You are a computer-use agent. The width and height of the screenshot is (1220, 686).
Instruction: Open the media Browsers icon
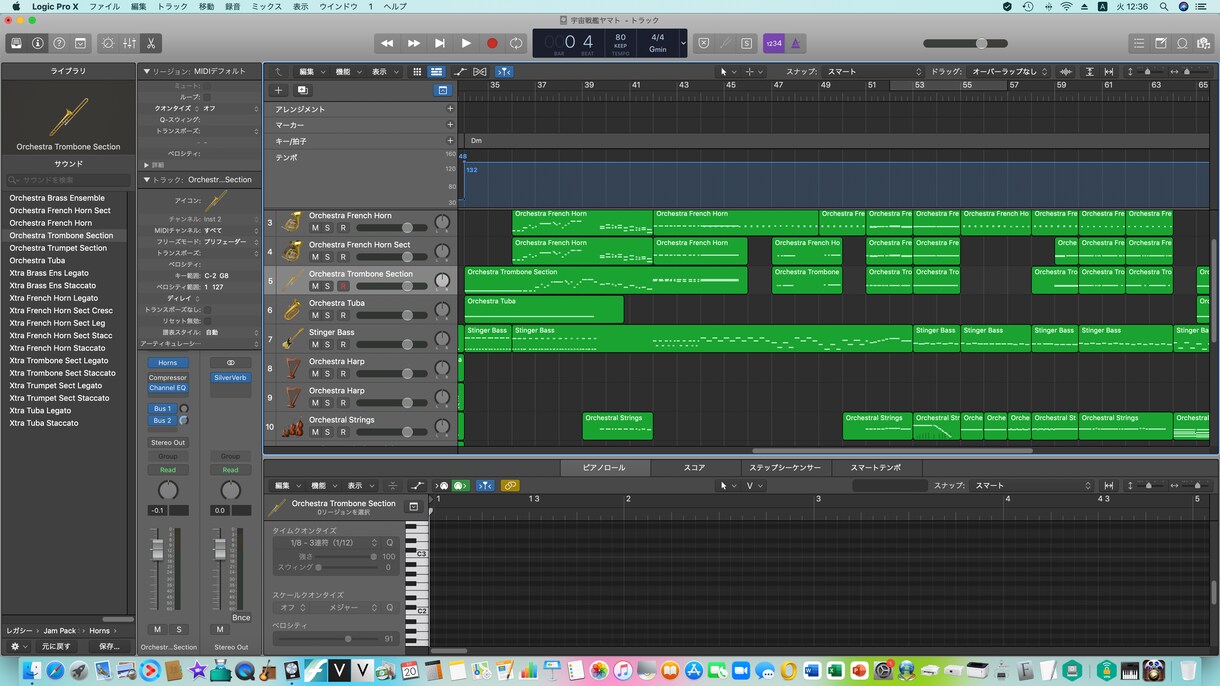coord(1203,43)
